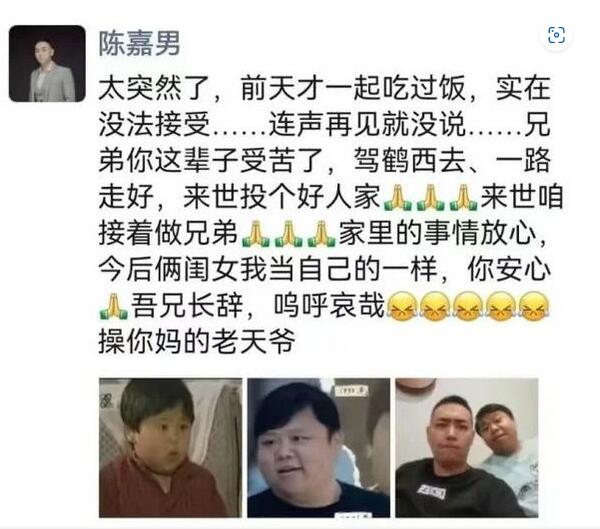Open the 陈嘉男 username link
The width and height of the screenshot is (600, 529).
pos(139,43)
